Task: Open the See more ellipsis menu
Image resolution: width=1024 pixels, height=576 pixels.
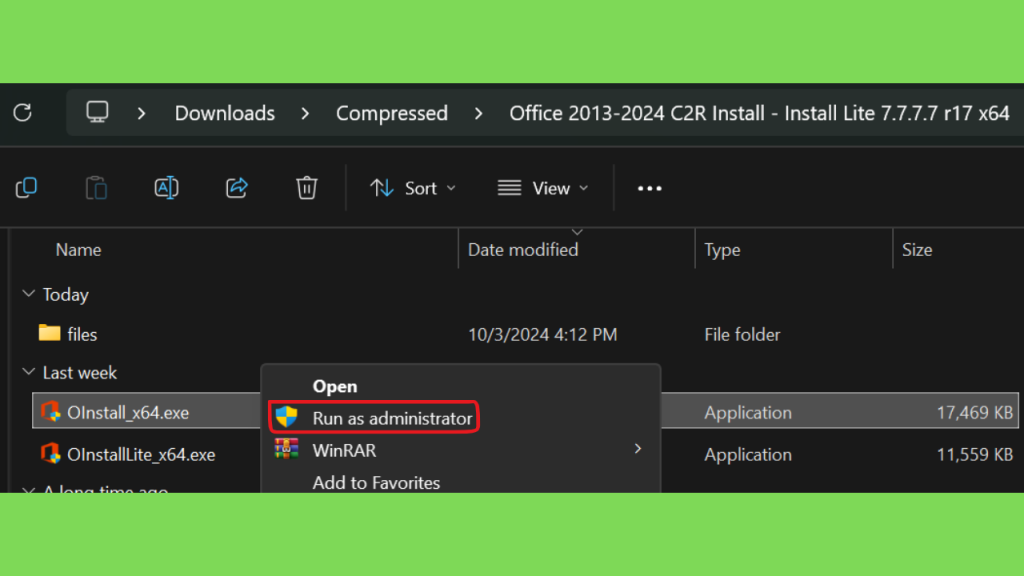Action: click(x=650, y=188)
